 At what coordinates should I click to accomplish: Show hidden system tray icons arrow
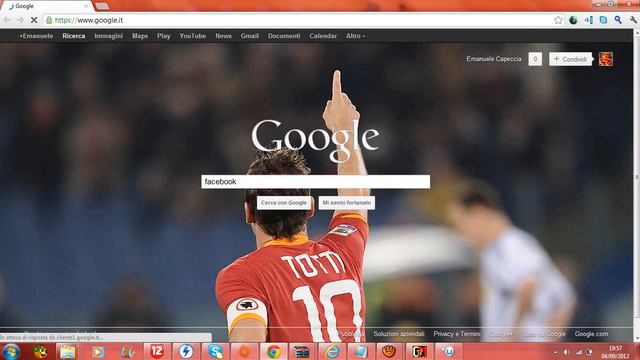[555, 352]
